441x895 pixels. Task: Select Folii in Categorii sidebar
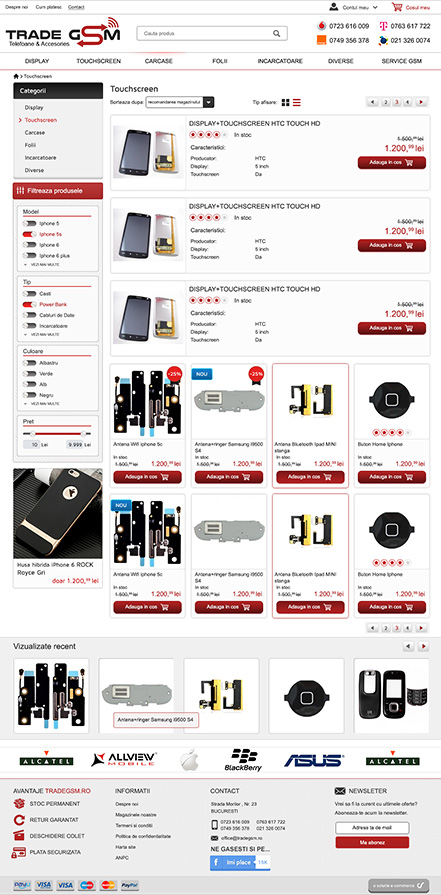point(30,145)
